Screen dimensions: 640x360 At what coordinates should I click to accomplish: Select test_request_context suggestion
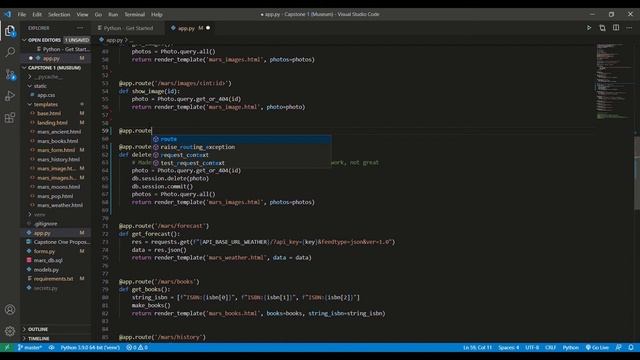242,163
